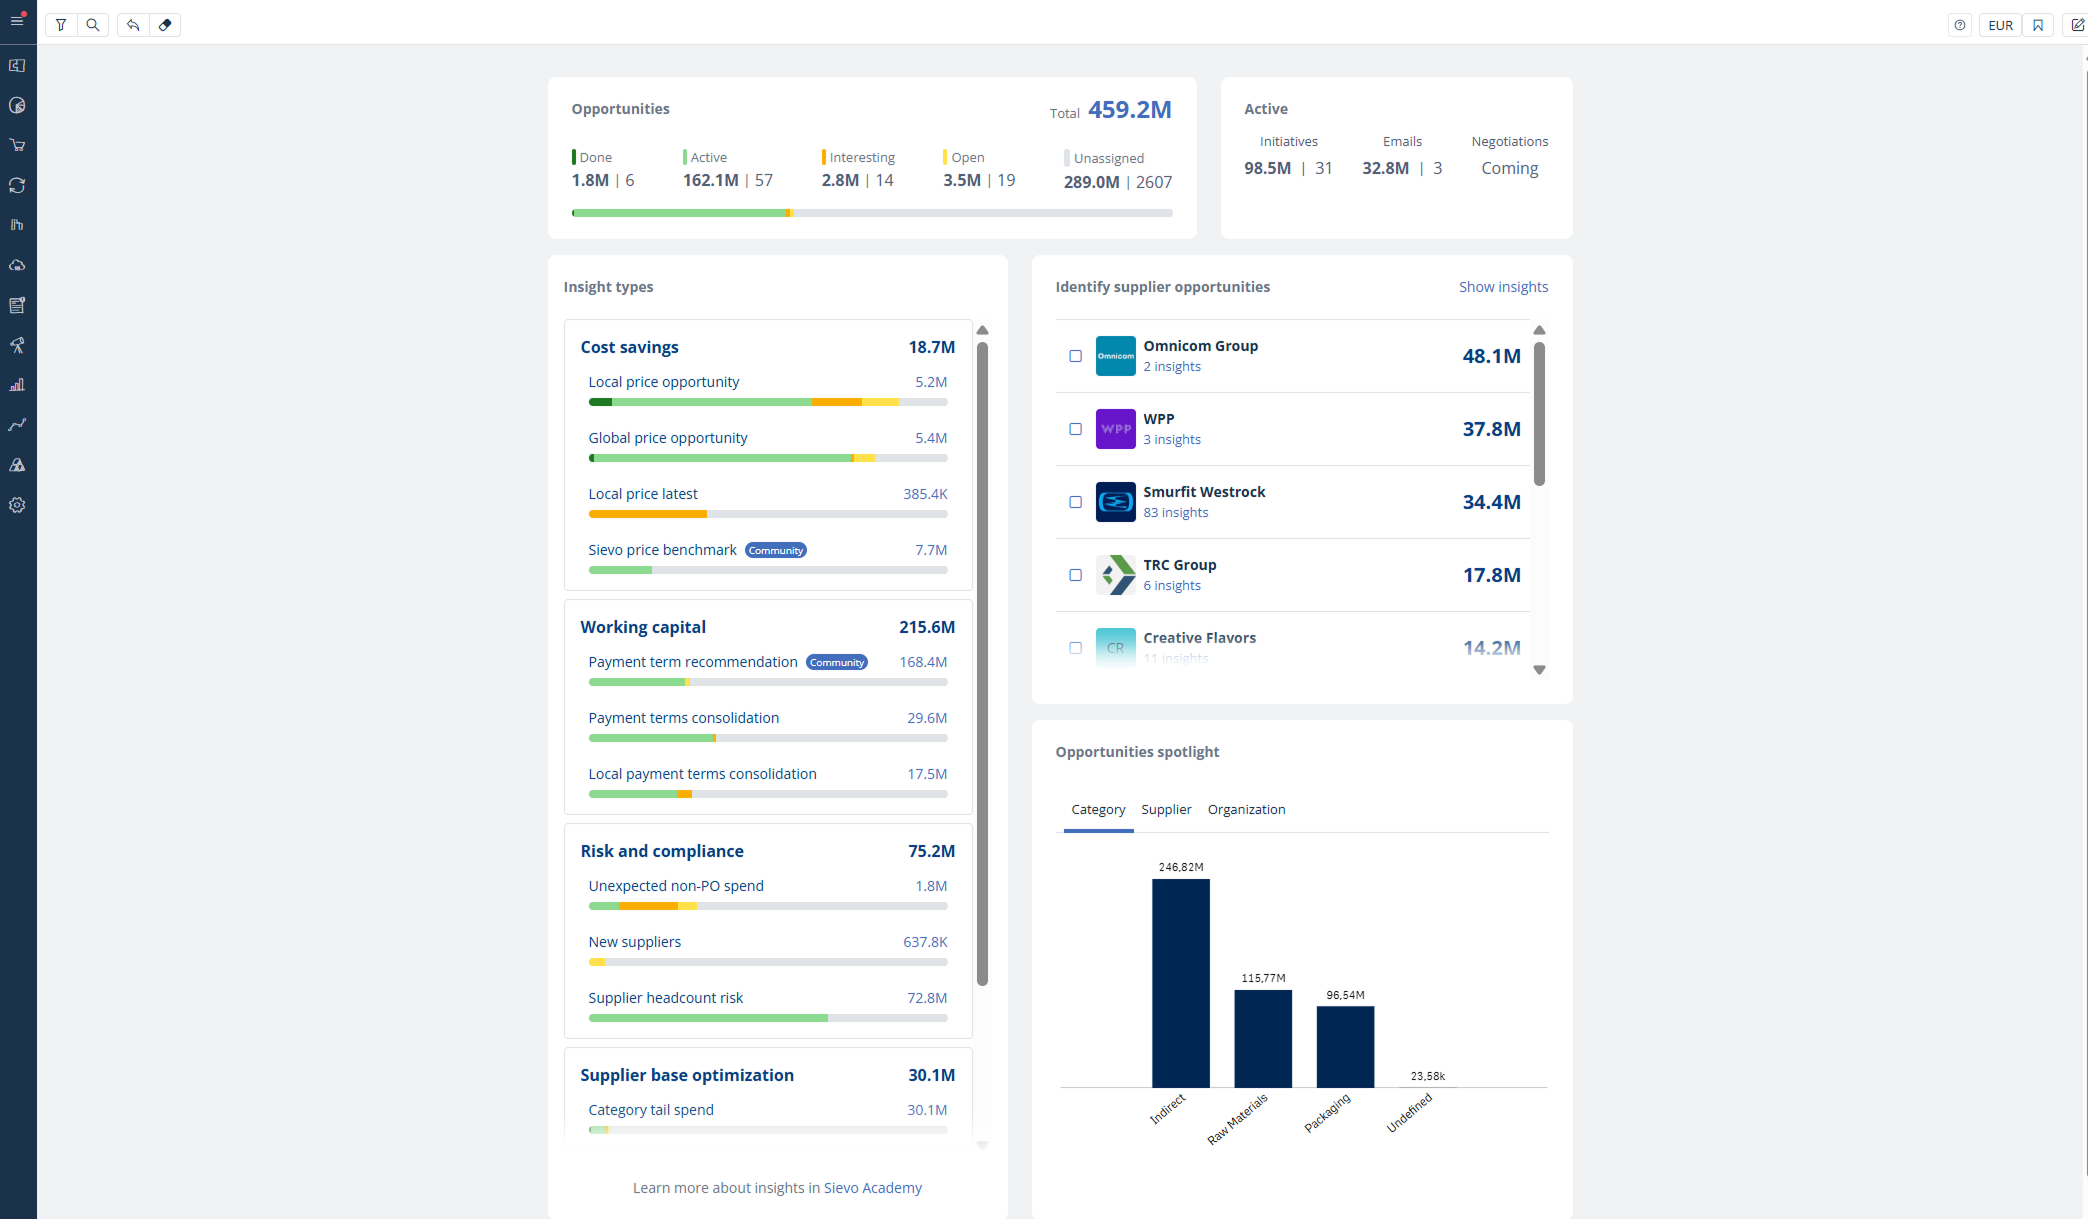Open the shopping cart sidebar icon
Image resolution: width=2088 pixels, height=1219 pixels.
tap(17, 145)
